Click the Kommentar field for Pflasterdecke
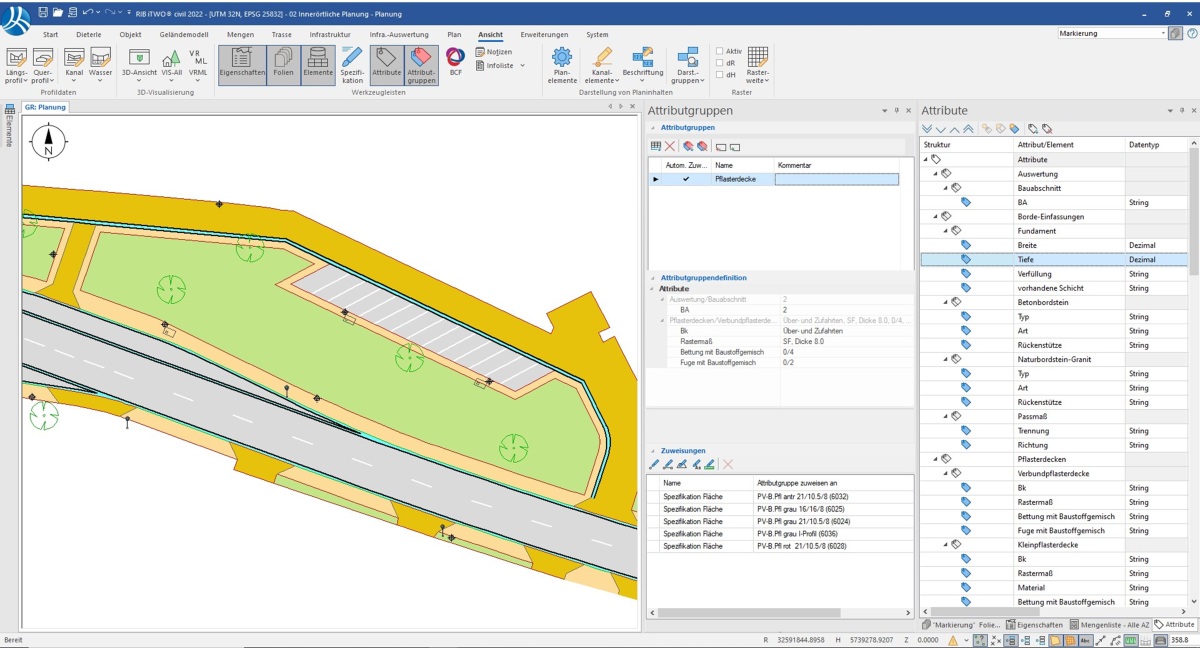The width and height of the screenshot is (1200, 648). tap(836, 179)
